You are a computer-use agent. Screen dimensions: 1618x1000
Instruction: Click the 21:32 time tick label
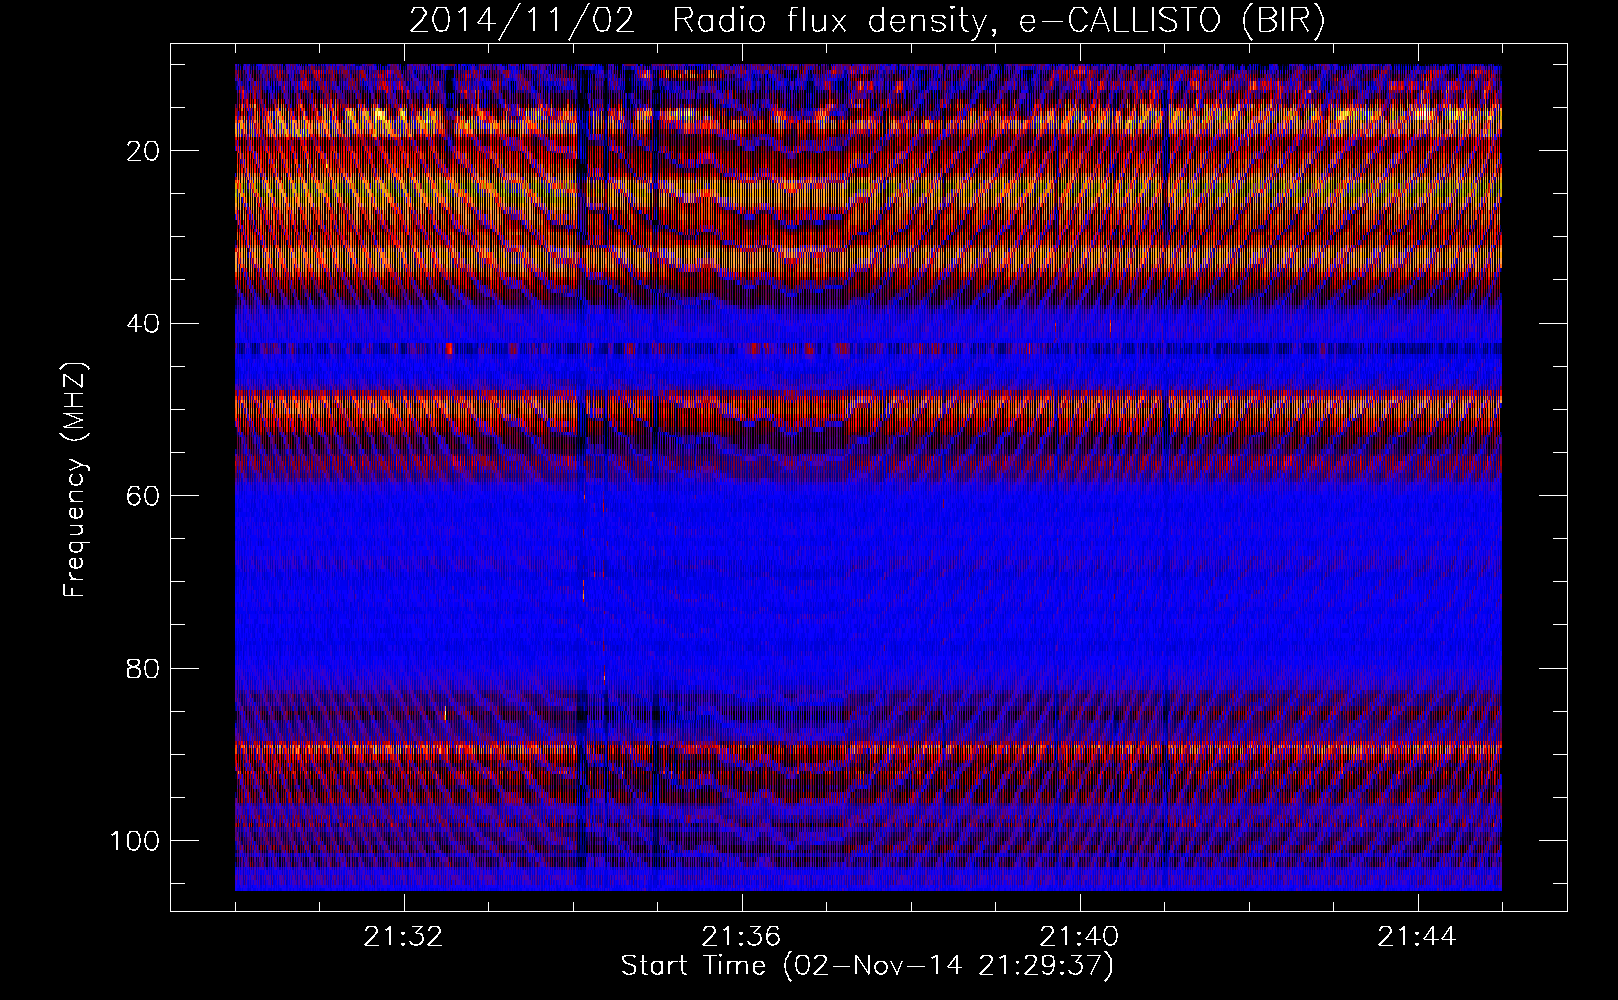pyautogui.click(x=404, y=937)
